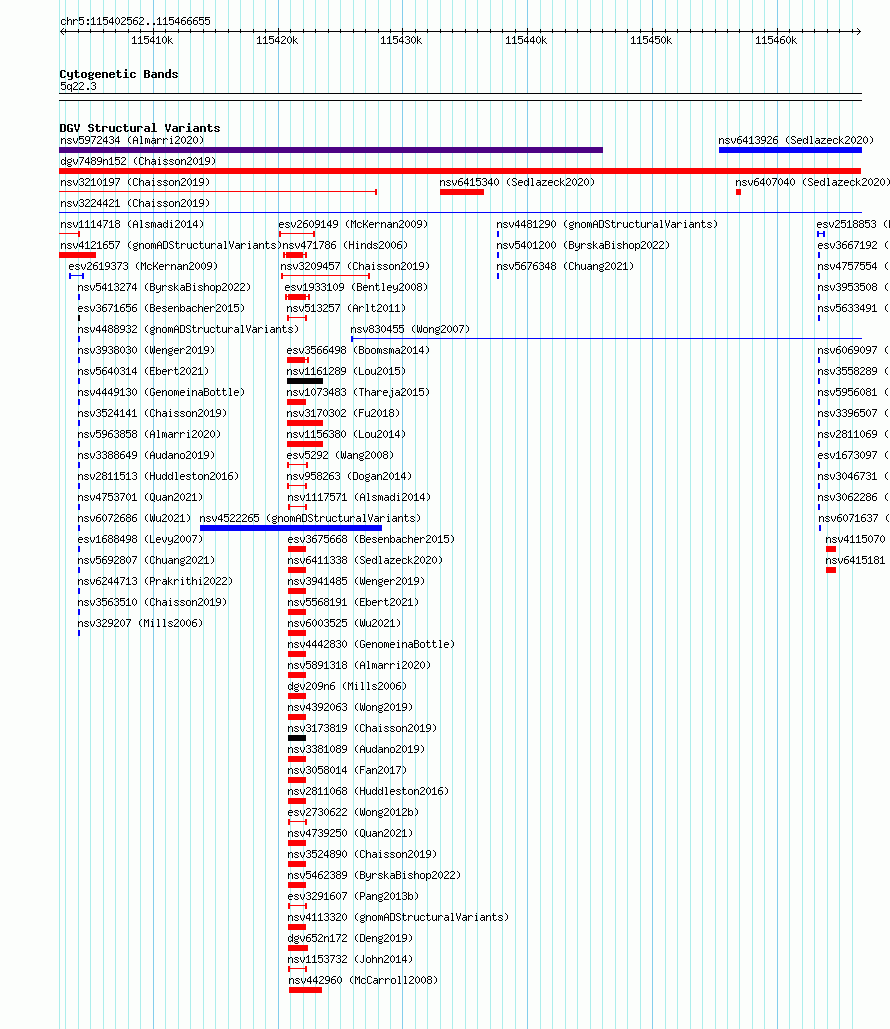Image resolution: width=890 pixels, height=1029 pixels.
Task: Click the red bar under nsv4115070
Action: tap(831, 549)
